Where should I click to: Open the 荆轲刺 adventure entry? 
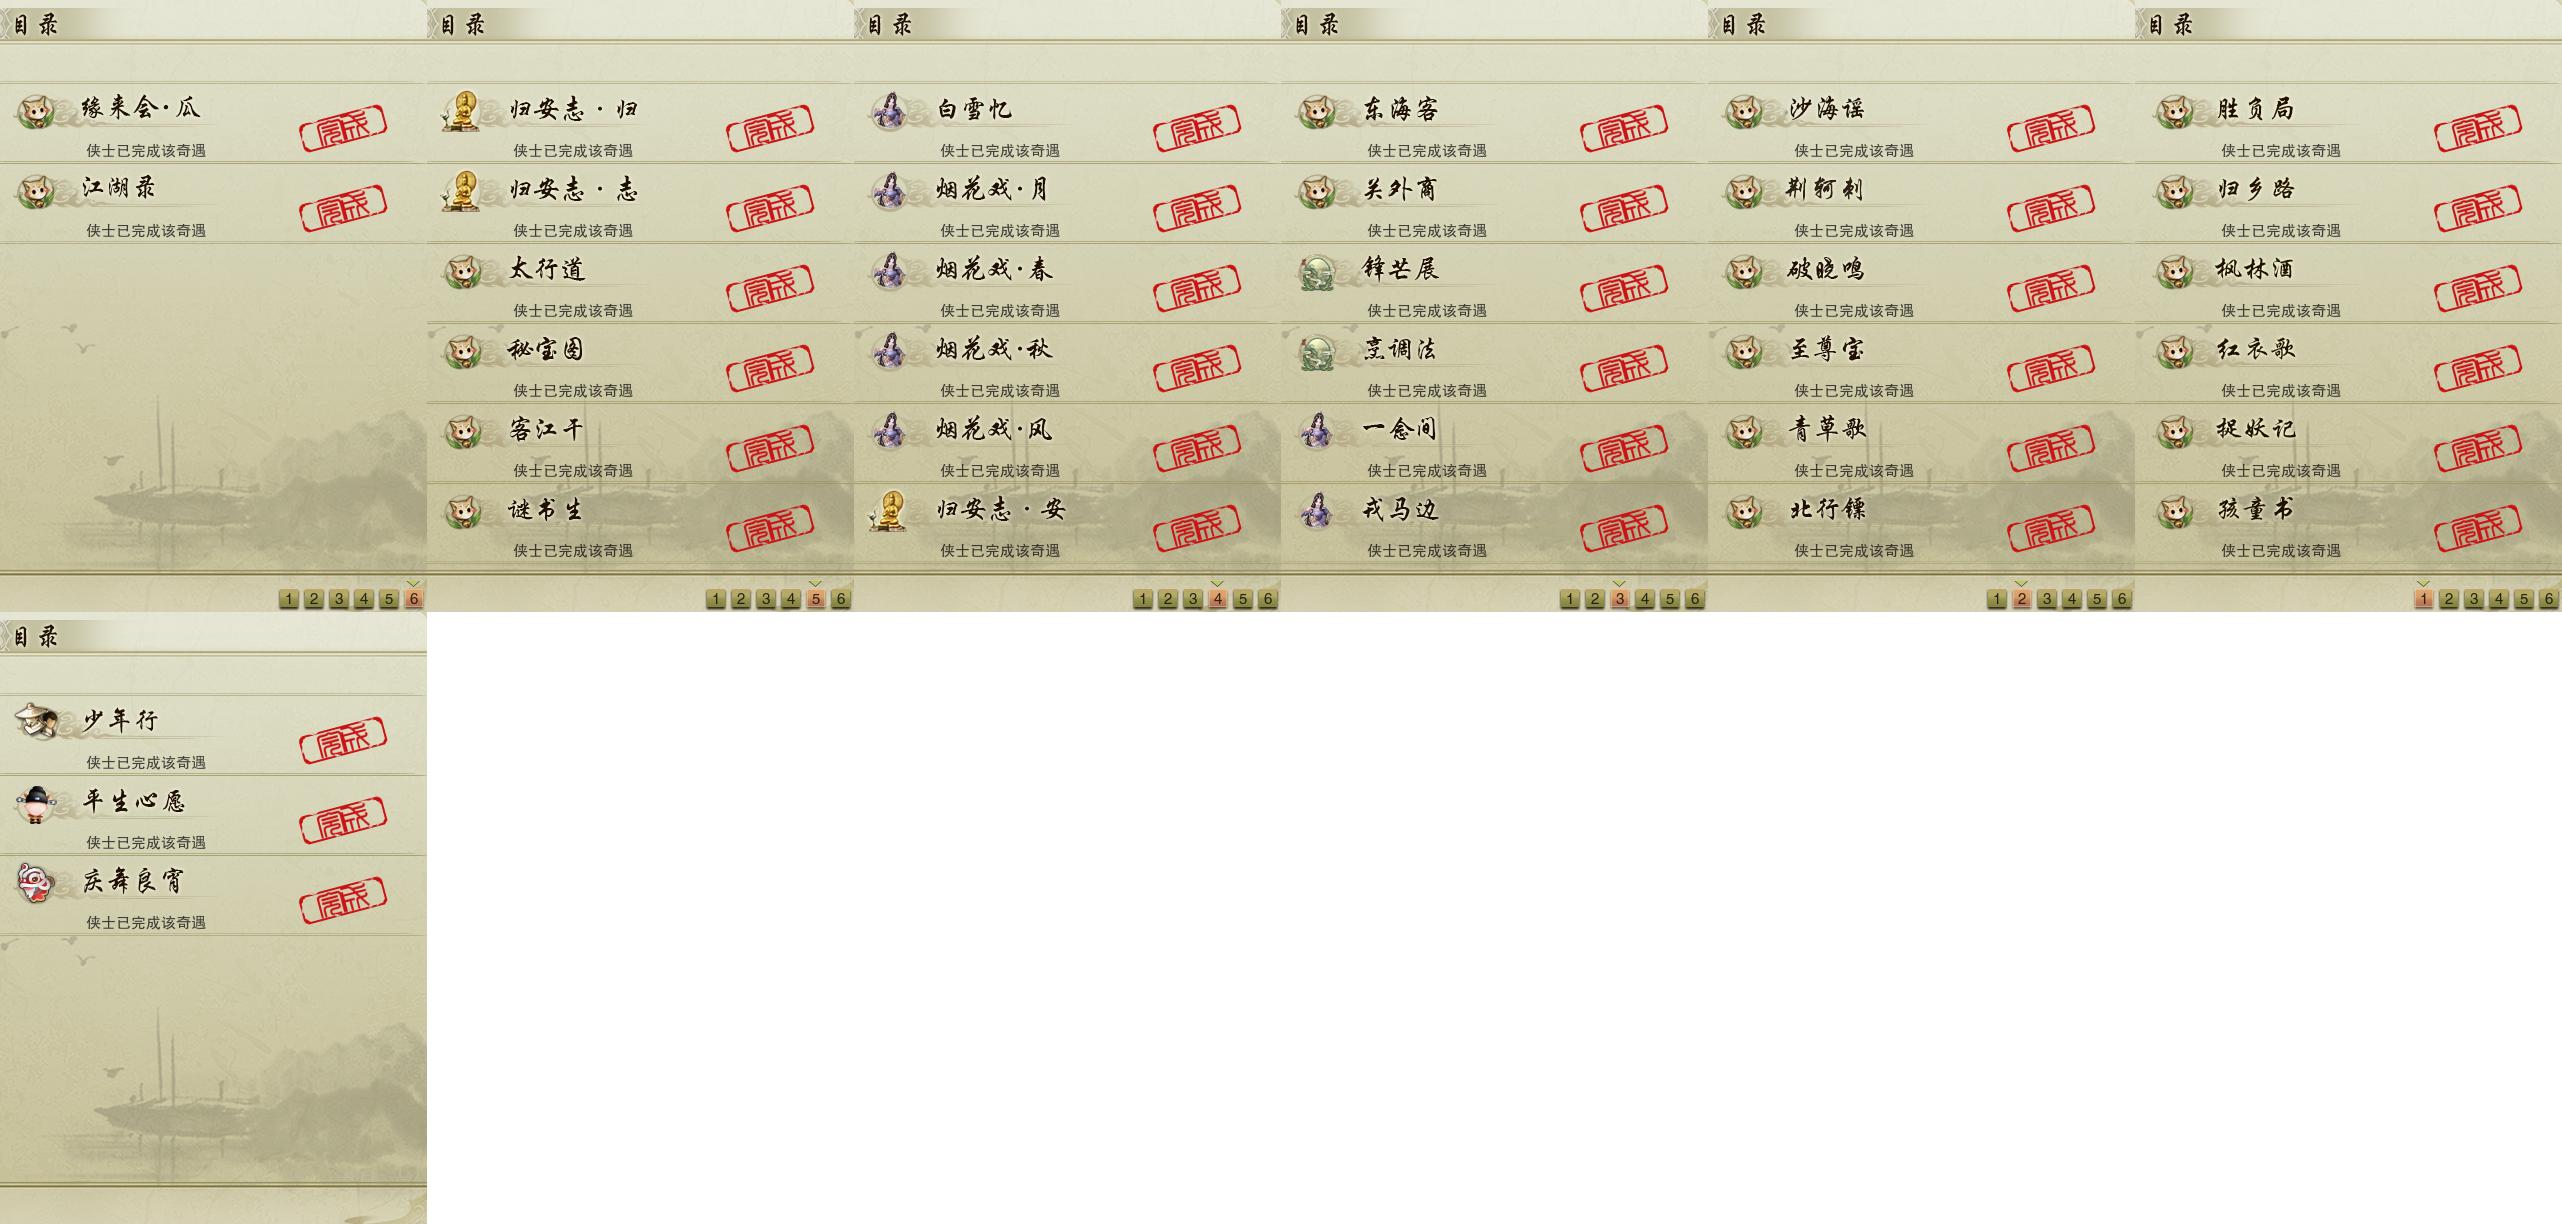point(1921,203)
